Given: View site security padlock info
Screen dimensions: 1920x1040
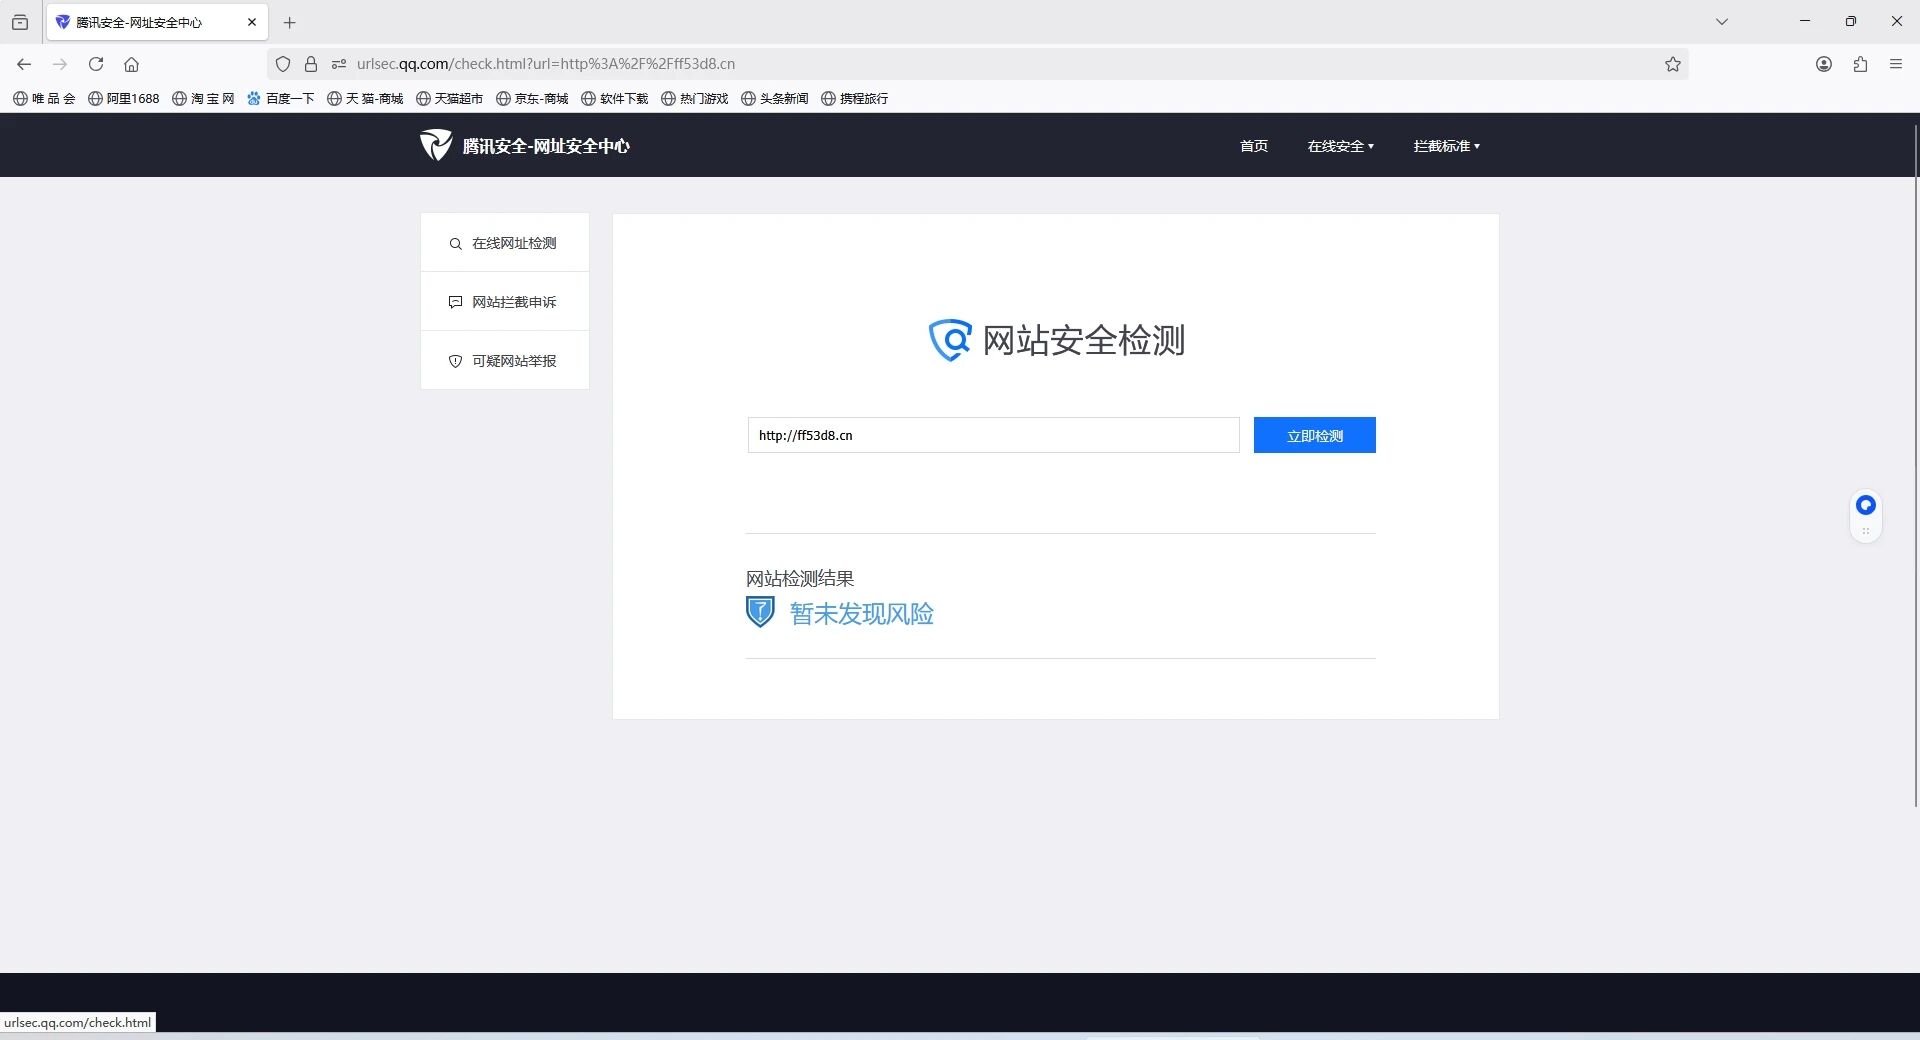Looking at the screenshot, I should [311, 64].
